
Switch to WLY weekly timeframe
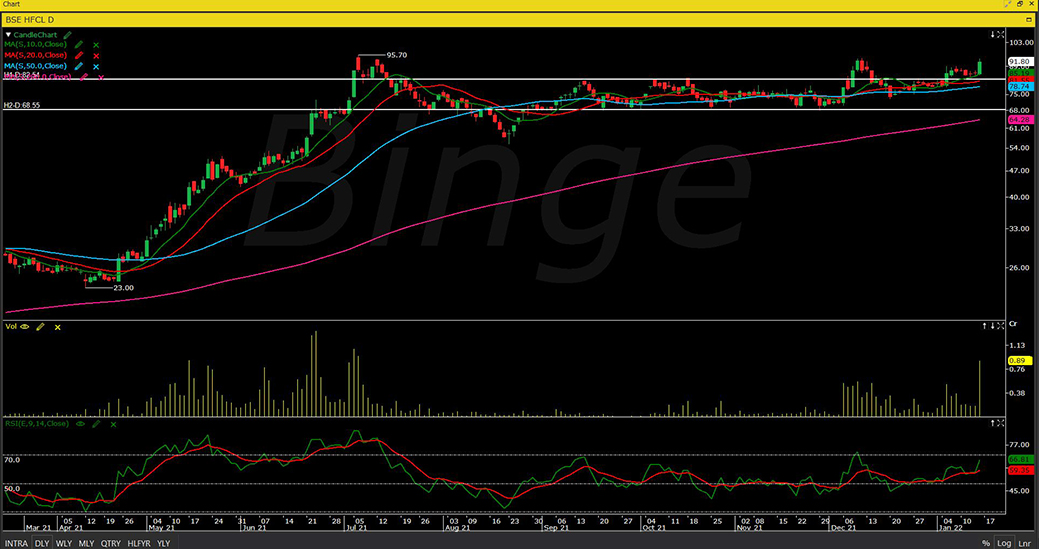(64, 543)
